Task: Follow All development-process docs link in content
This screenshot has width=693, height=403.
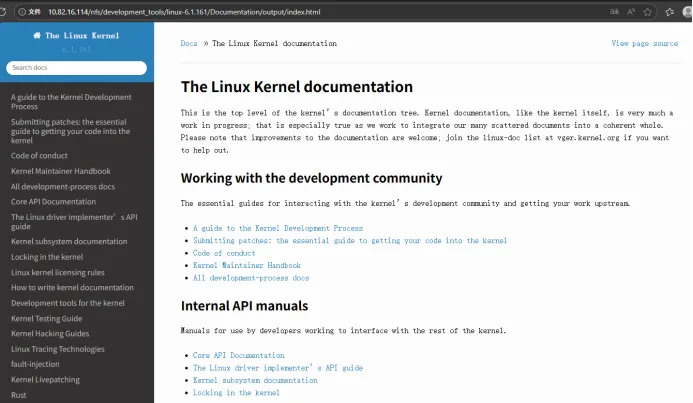Action: (251, 278)
